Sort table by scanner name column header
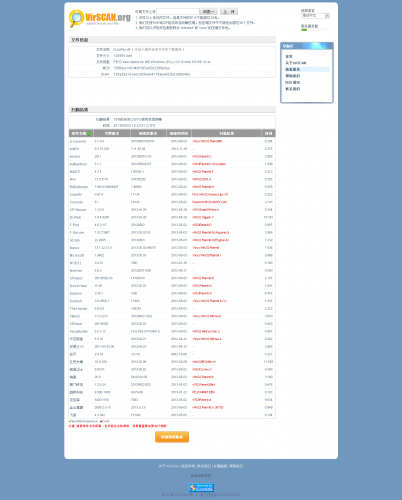 pos(81,133)
